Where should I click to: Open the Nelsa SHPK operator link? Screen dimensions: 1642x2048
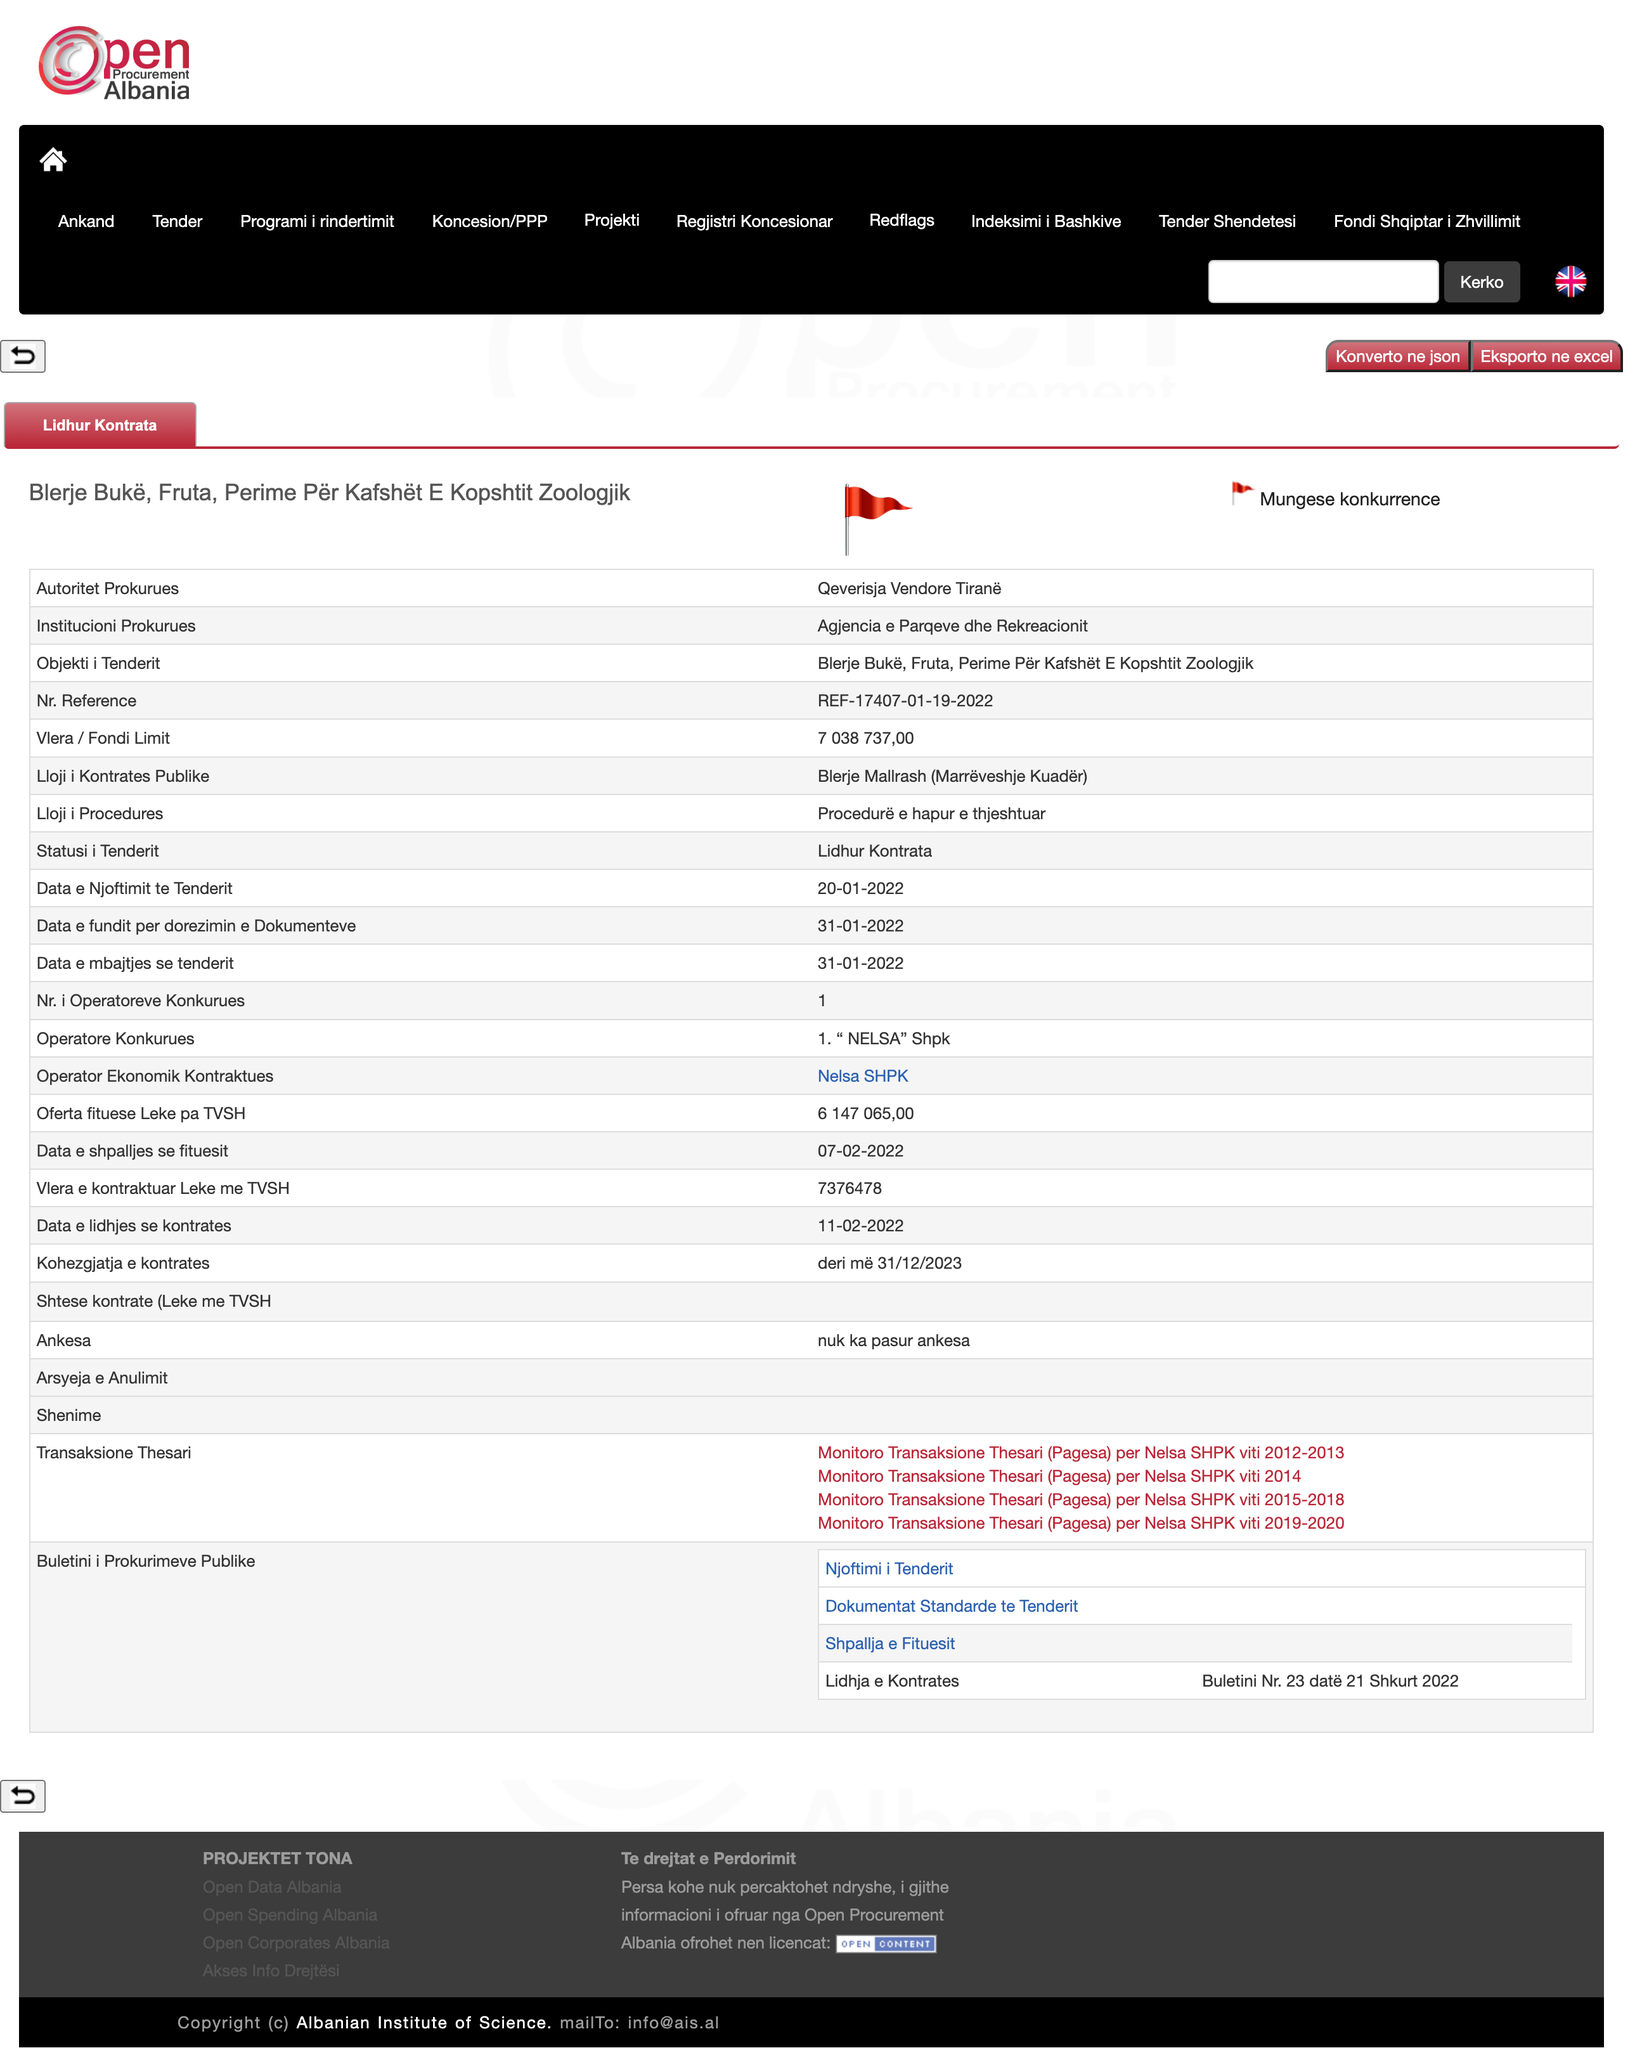click(x=862, y=1076)
